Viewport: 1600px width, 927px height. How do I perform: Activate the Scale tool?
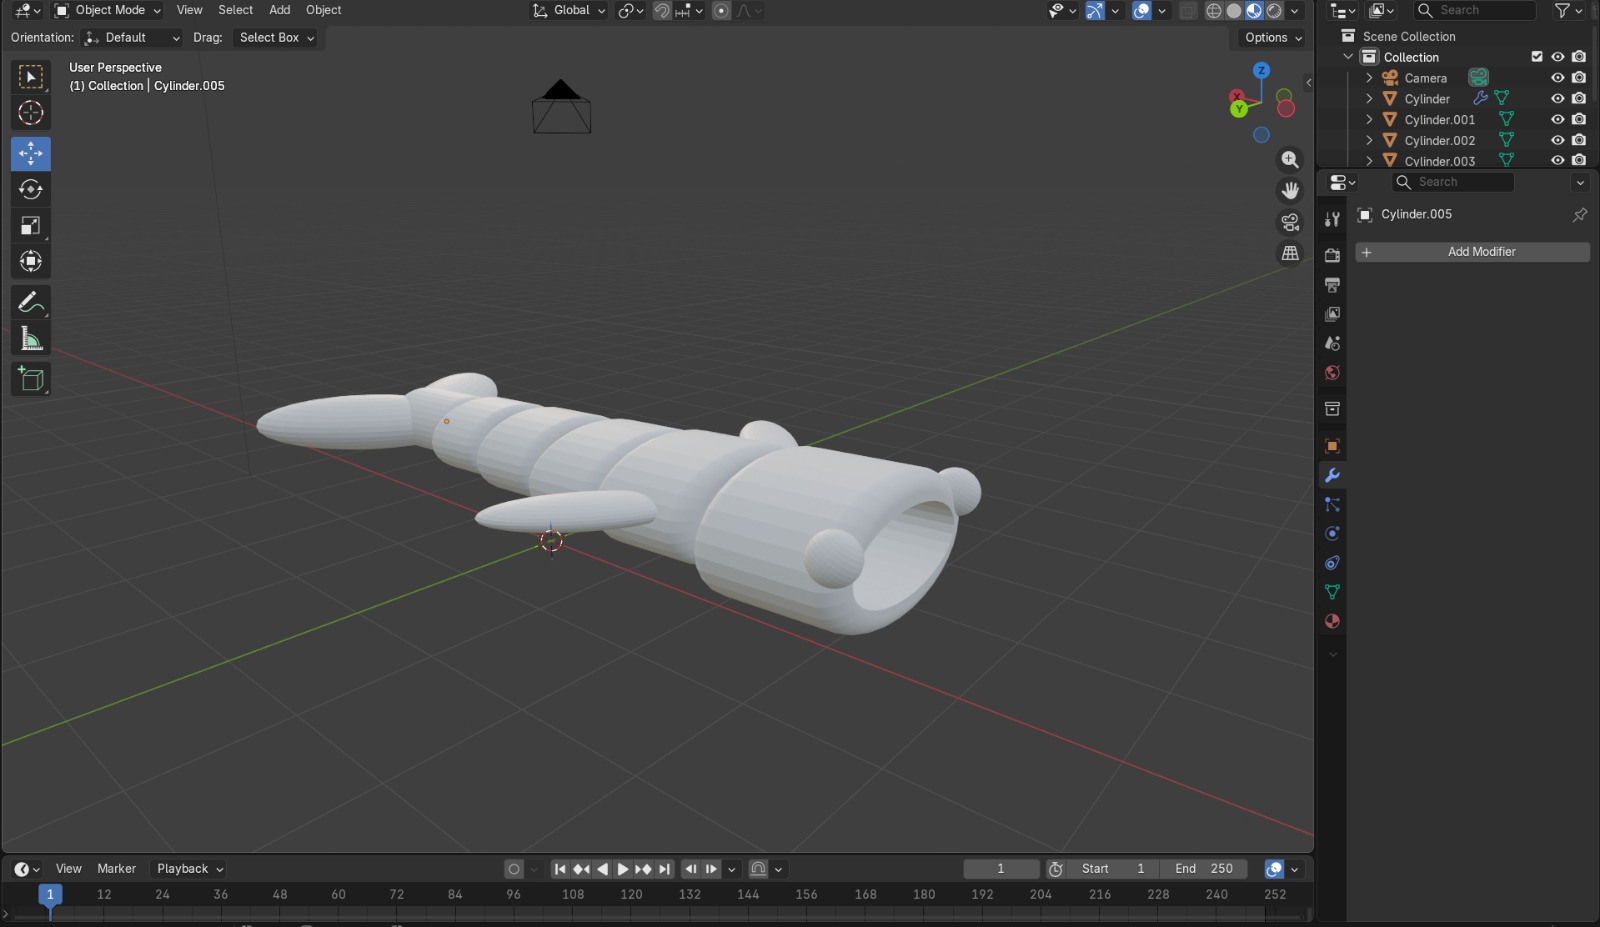coord(31,226)
